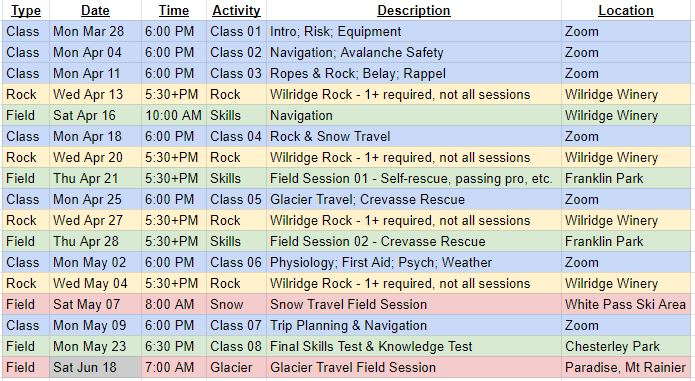The image size is (695, 381).
Task: Select the Activity column header
Action: click(x=236, y=10)
